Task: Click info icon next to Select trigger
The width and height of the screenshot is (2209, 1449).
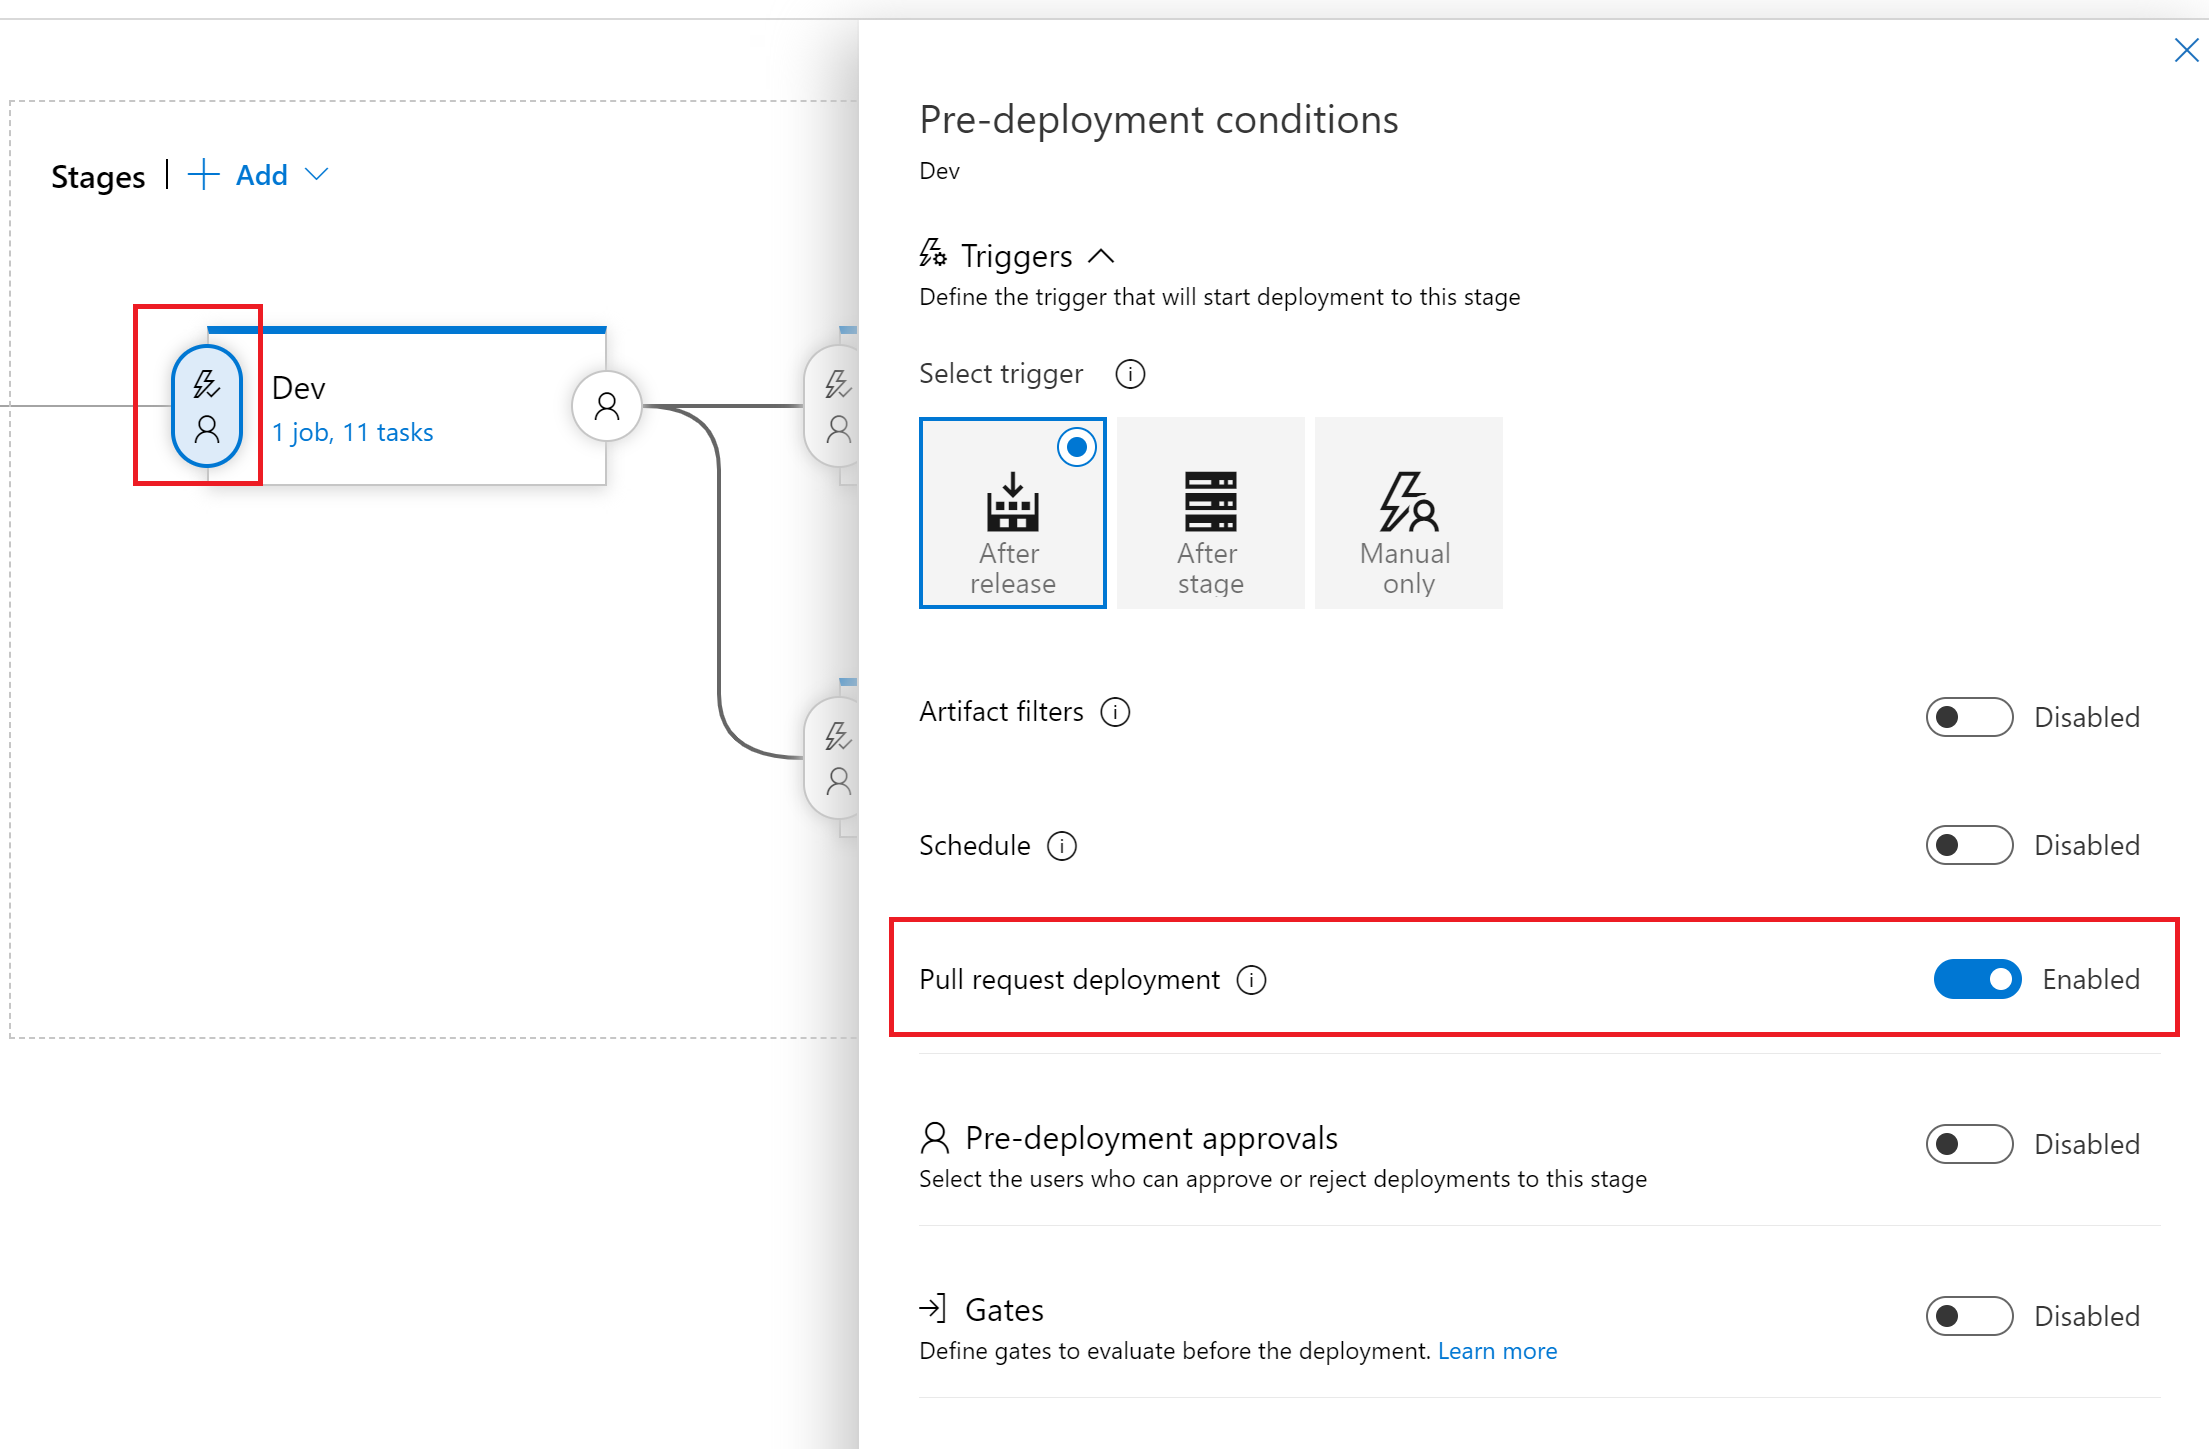Action: click(1130, 374)
